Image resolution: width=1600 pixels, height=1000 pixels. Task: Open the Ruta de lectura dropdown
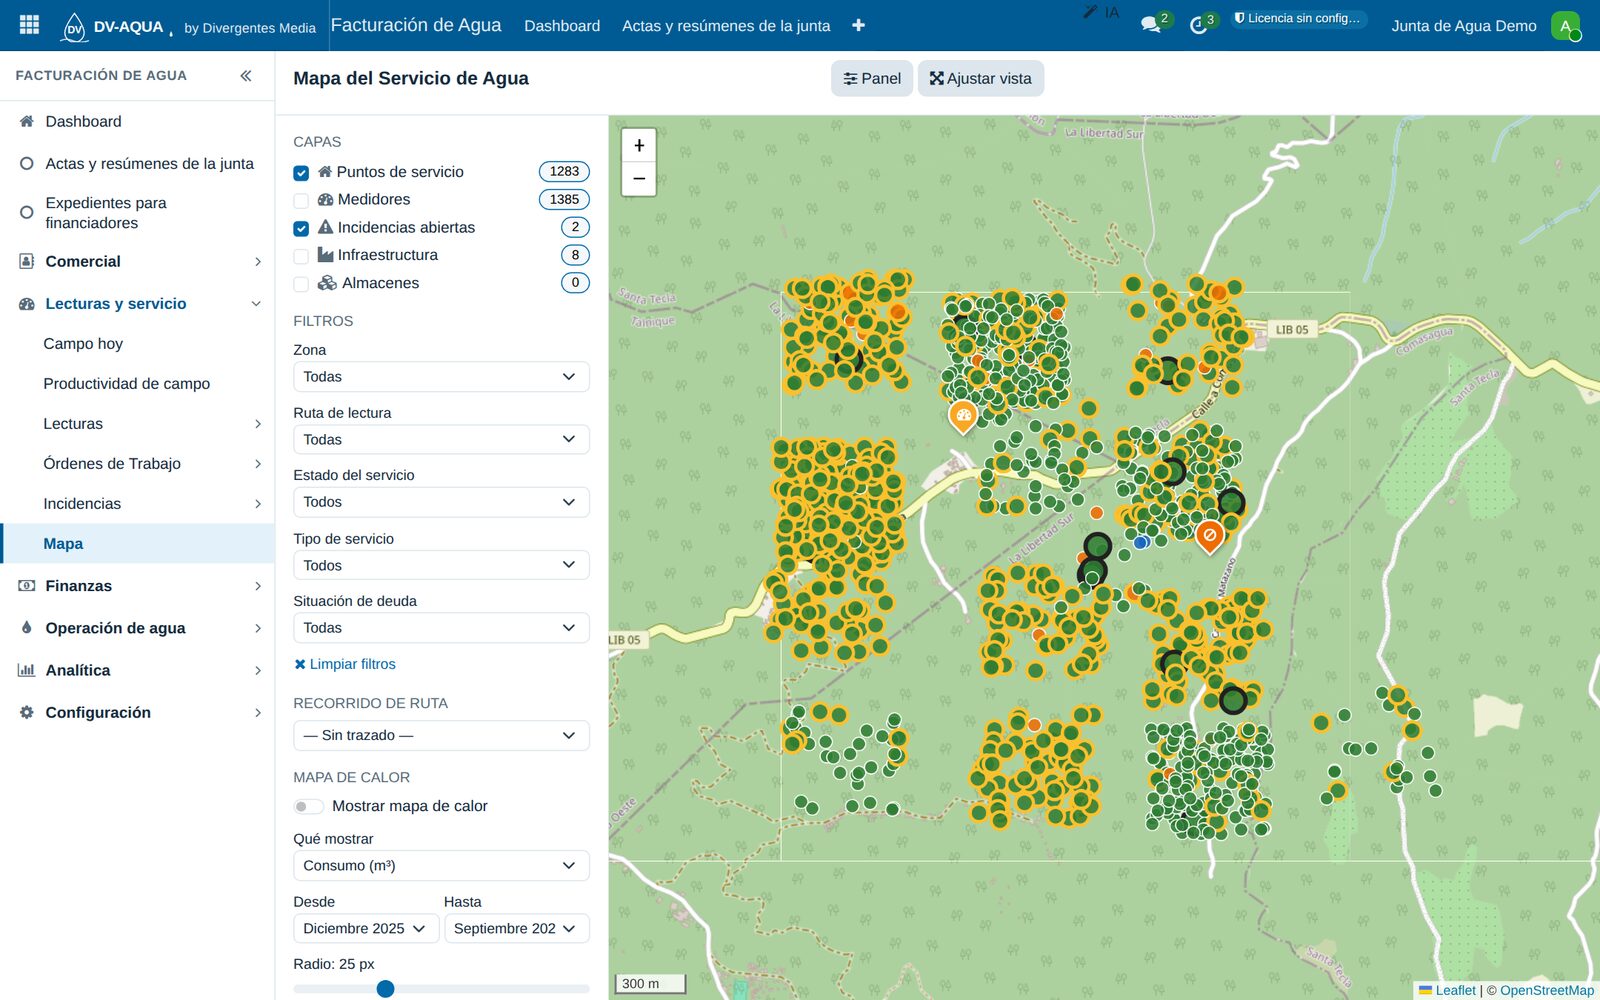441,440
